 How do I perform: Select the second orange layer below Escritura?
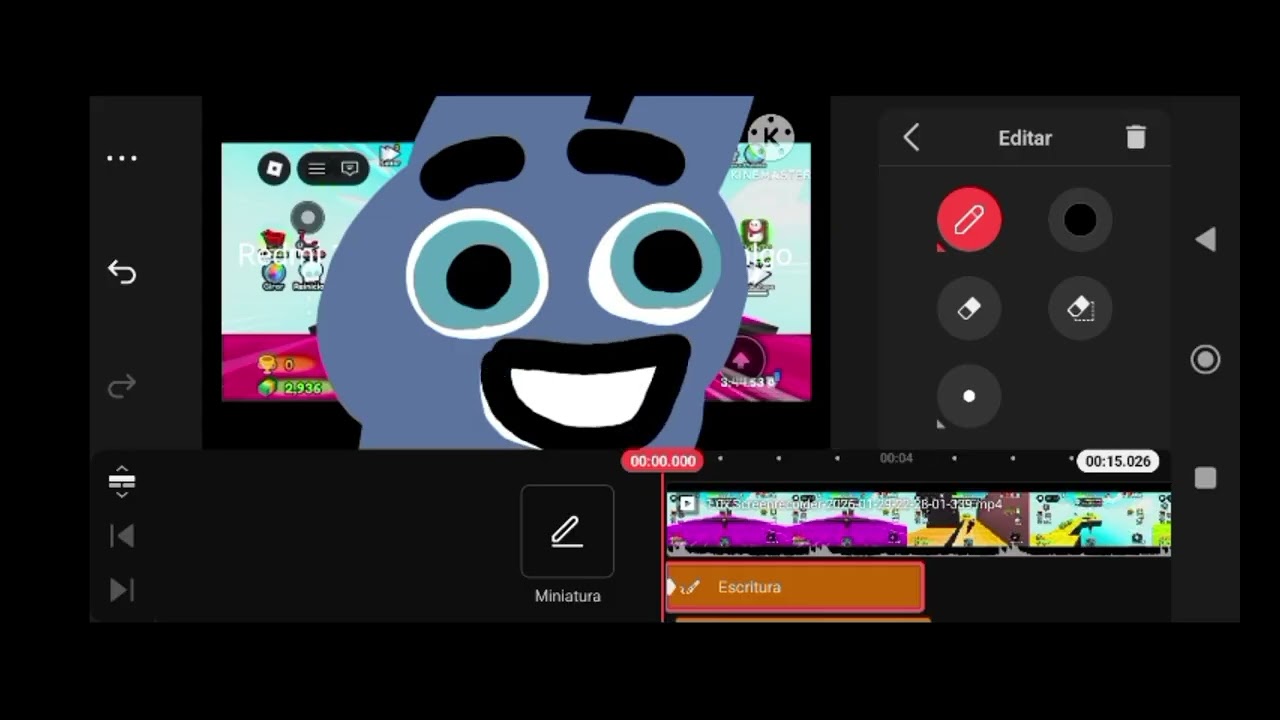(x=803, y=620)
